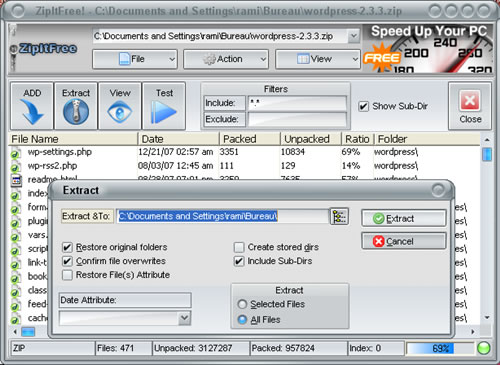Disable Restore original folders checkbox
500x365 pixels.
pos(67,247)
